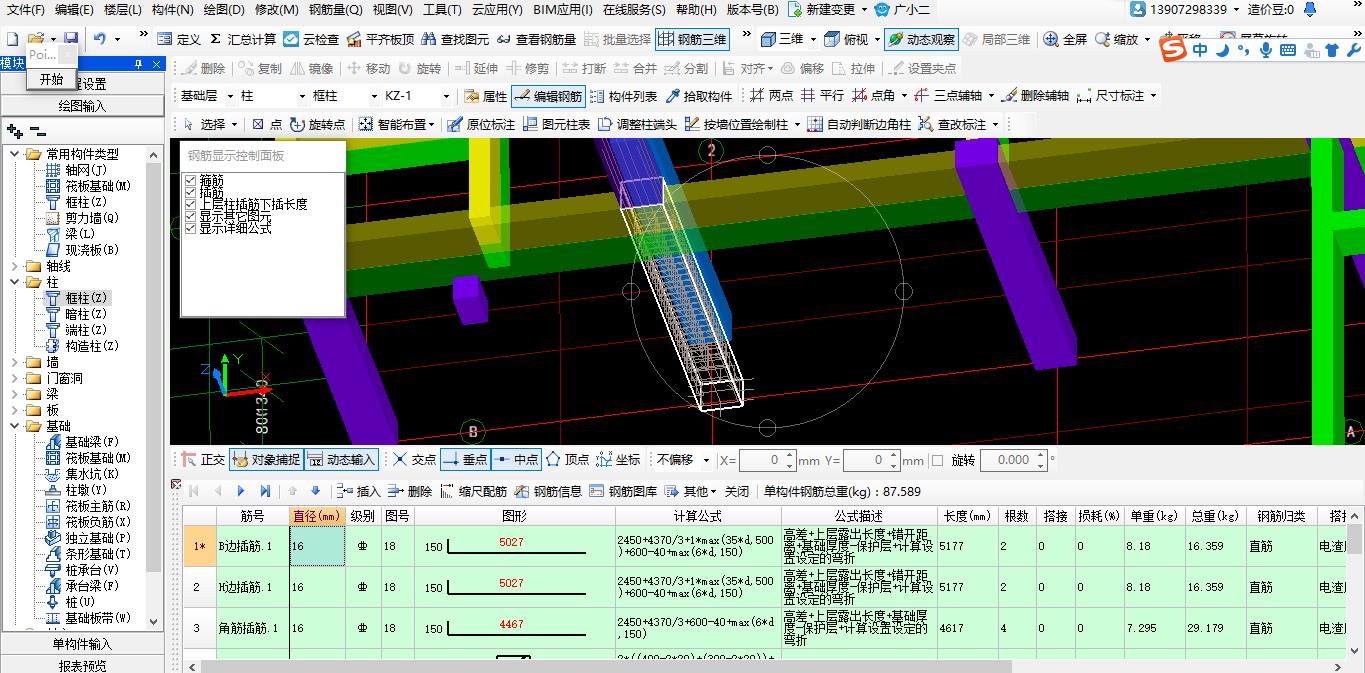1365x673 pixels.
Task: Open the 视图(V) menu
Action: [392, 10]
